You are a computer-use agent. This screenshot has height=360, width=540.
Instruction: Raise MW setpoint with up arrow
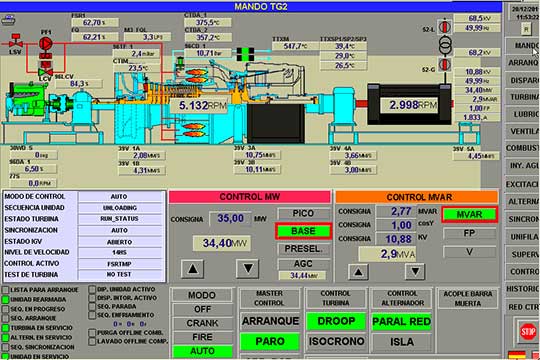click(193, 269)
